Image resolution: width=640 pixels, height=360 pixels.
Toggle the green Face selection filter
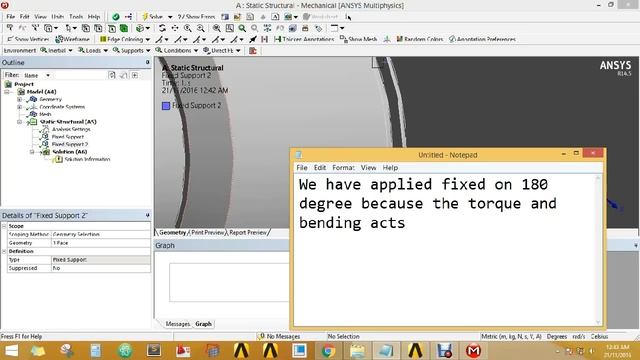[x=124, y=28]
